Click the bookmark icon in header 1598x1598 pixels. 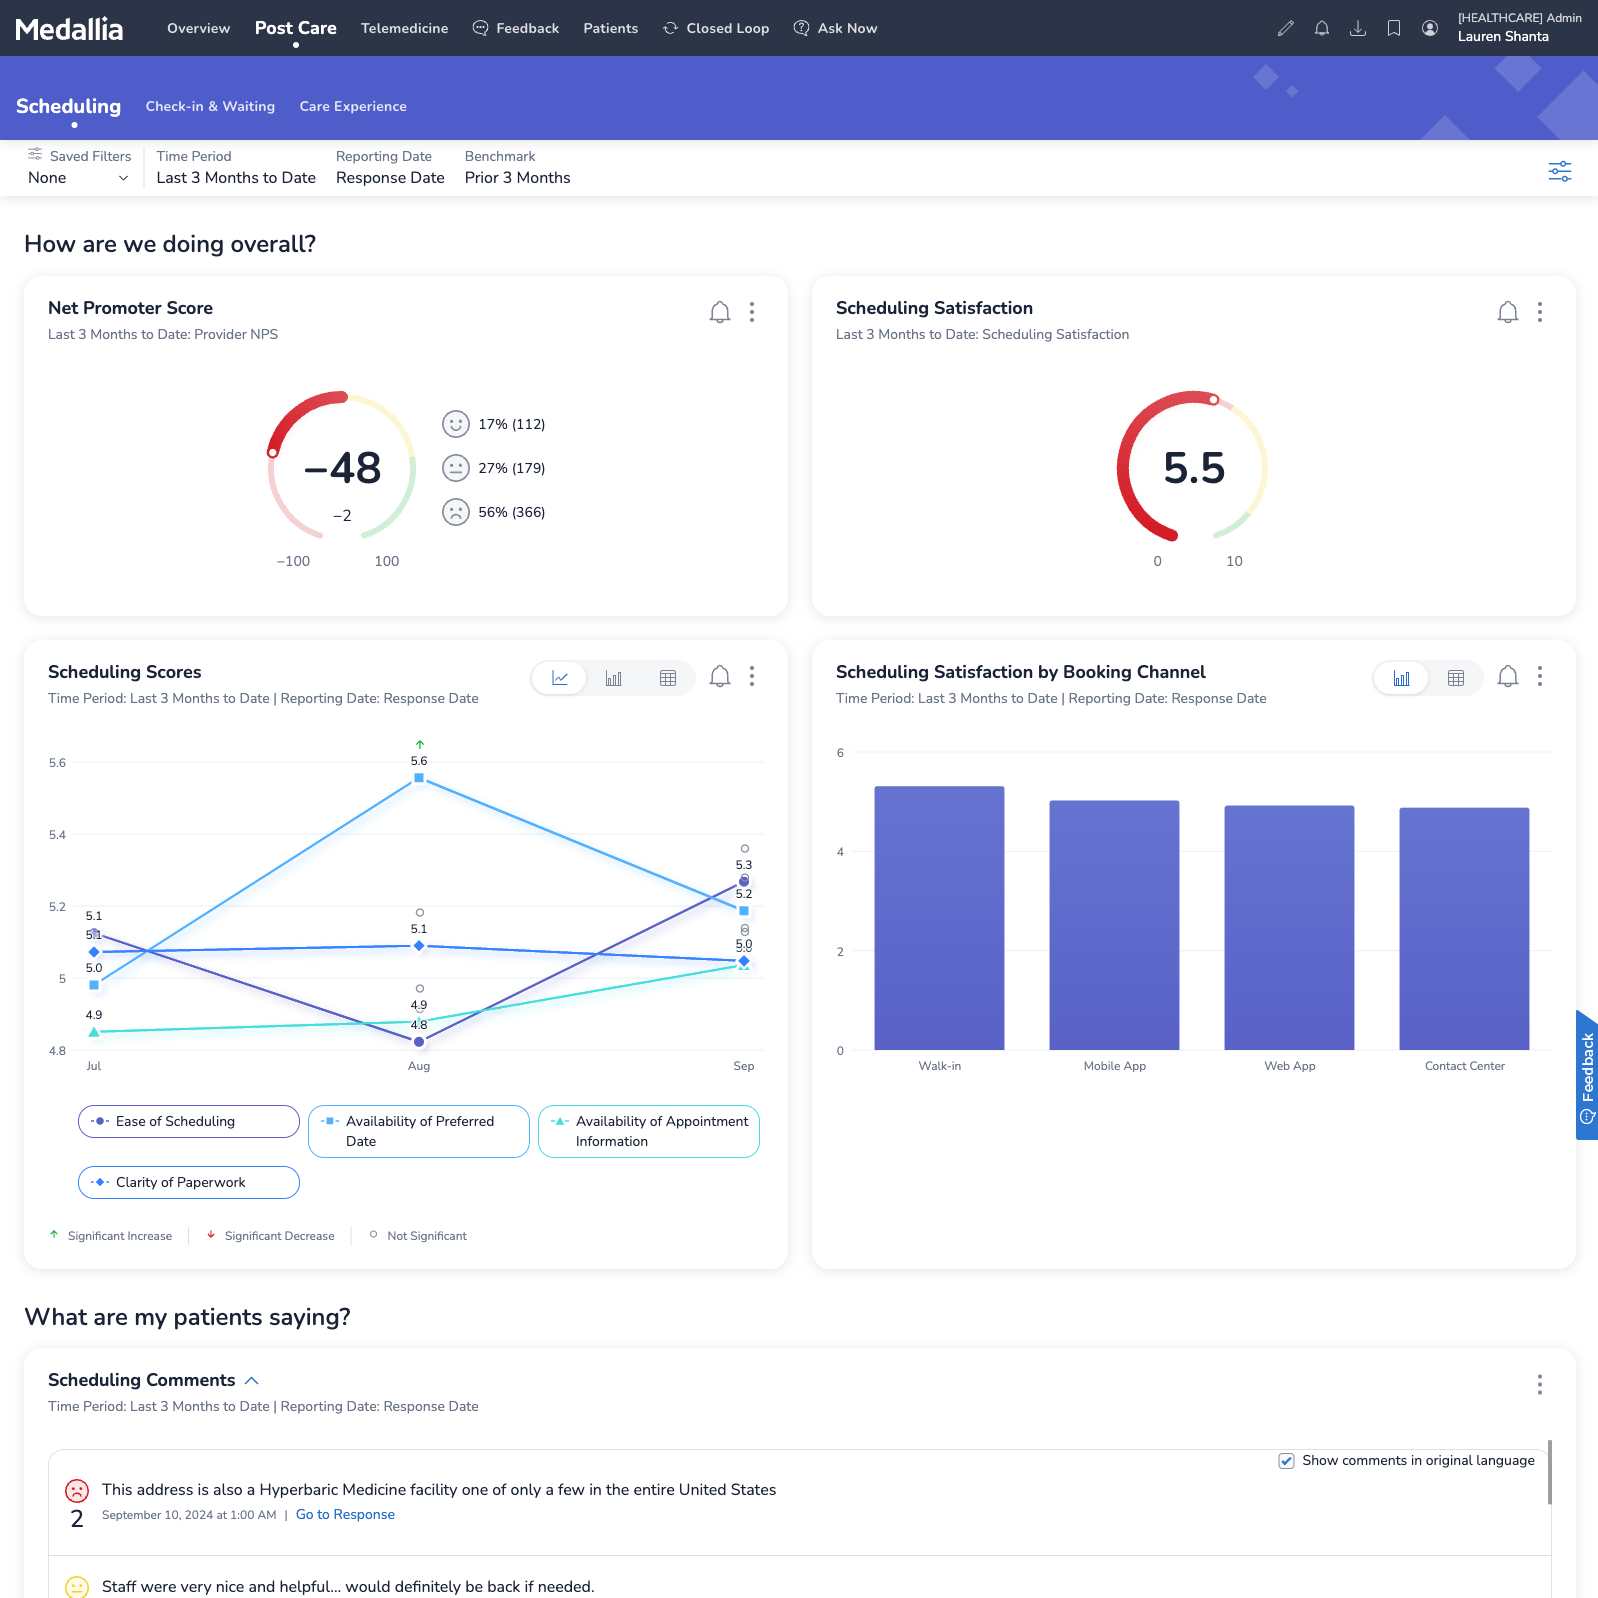[x=1393, y=28]
